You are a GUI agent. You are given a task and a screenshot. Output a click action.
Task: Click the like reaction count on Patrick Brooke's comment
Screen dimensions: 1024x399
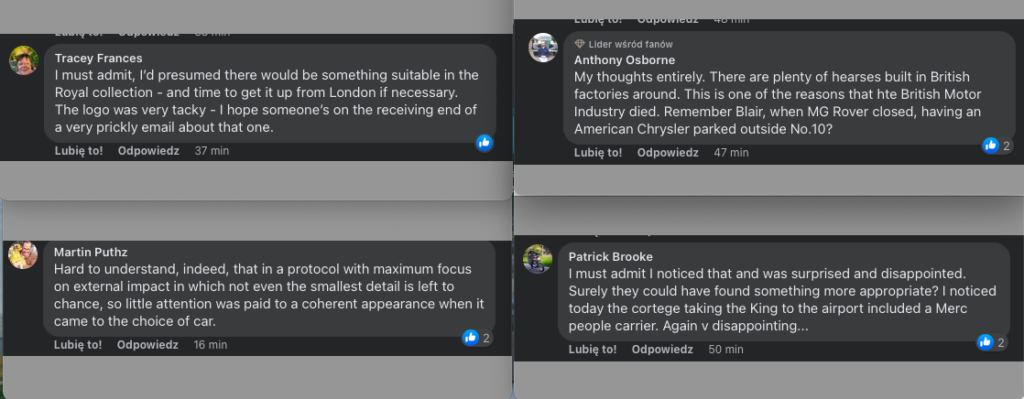1001,342
